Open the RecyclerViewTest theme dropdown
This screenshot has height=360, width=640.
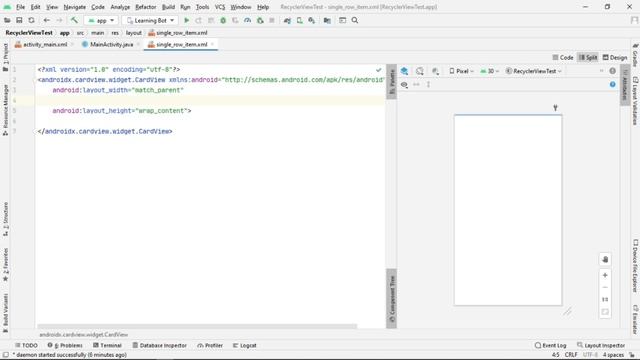coord(533,71)
